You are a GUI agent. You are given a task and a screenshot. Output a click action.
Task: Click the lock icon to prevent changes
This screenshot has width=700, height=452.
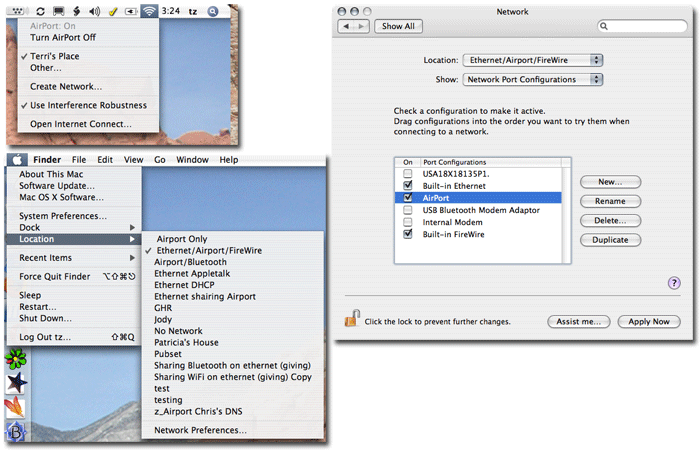point(352,319)
